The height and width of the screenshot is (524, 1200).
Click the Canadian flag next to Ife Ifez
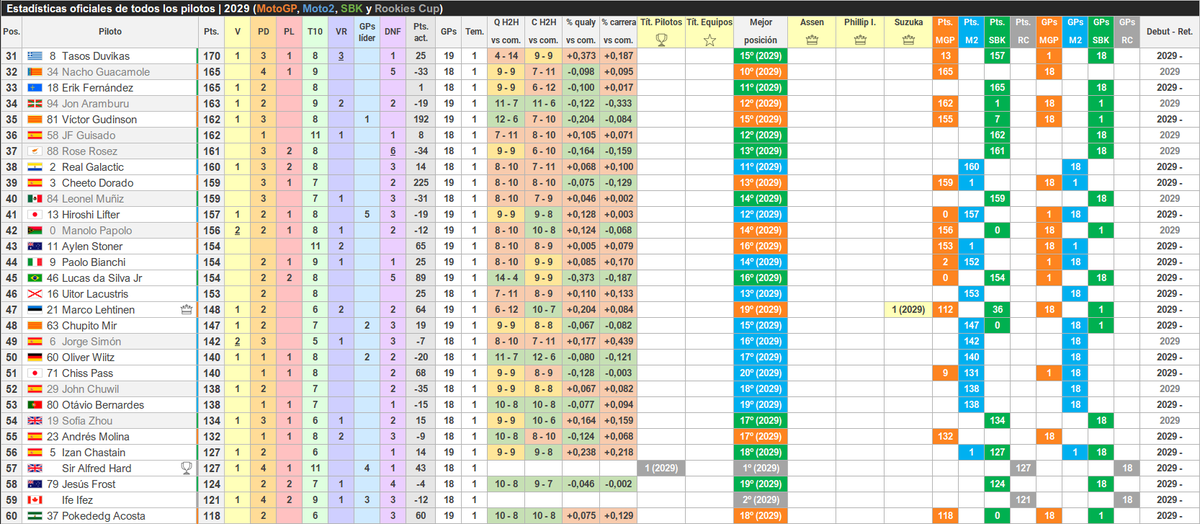click(35, 500)
